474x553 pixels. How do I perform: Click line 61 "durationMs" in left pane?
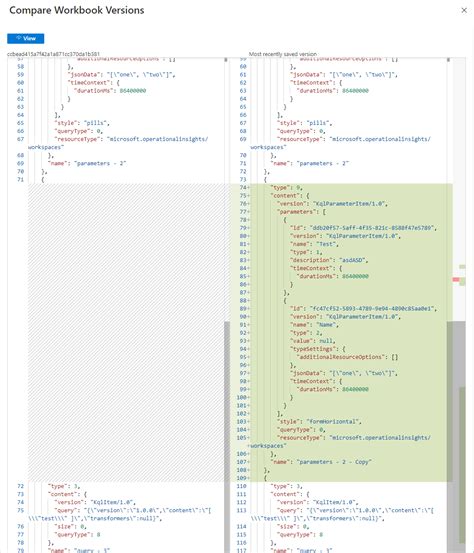(x=110, y=91)
